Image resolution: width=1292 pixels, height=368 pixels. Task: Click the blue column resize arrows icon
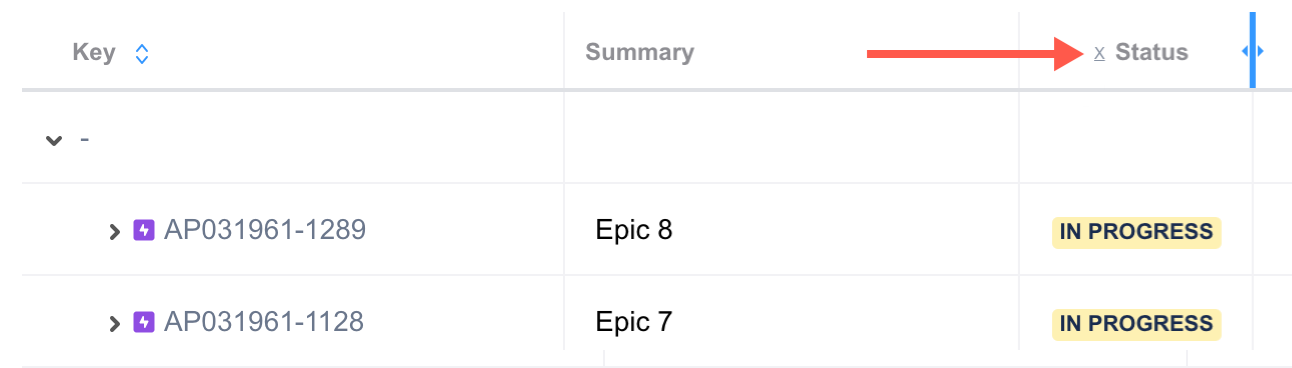click(x=1253, y=51)
